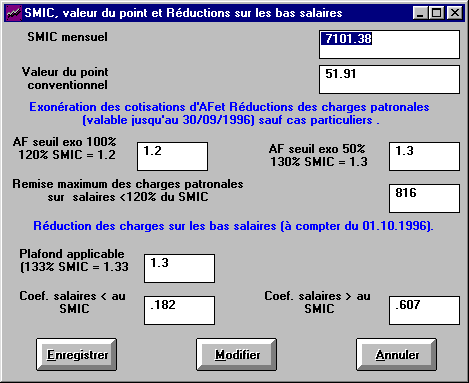Select the Valeur du point conventionnel field
The width and height of the screenshot is (469, 383).
coord(389,80)
